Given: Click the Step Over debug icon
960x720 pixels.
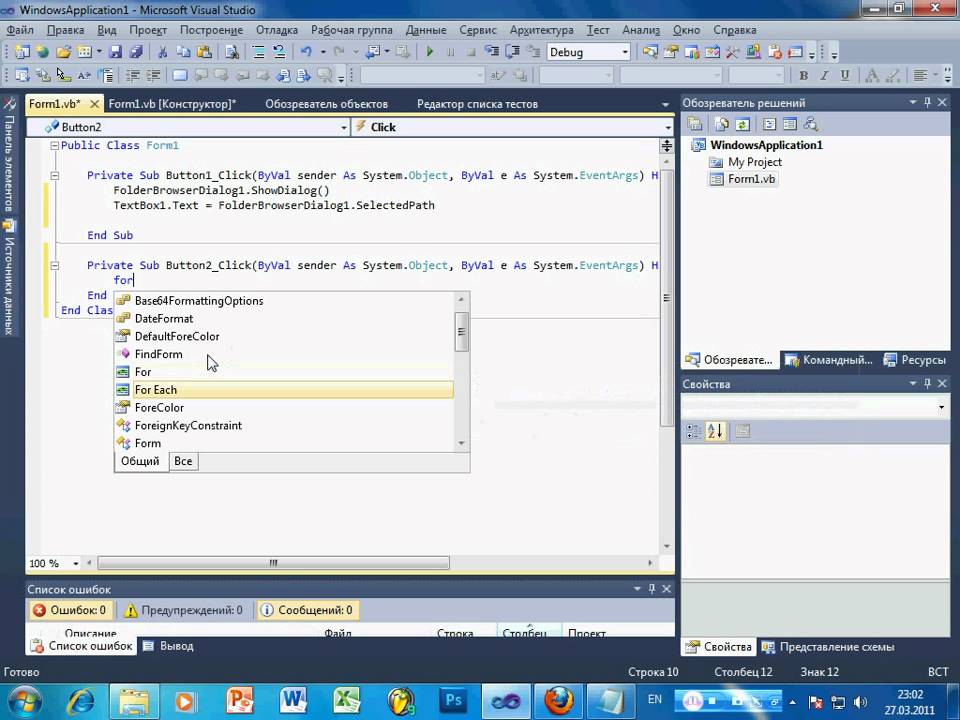Looking at the screenshot, I should (x=512, y=52).
